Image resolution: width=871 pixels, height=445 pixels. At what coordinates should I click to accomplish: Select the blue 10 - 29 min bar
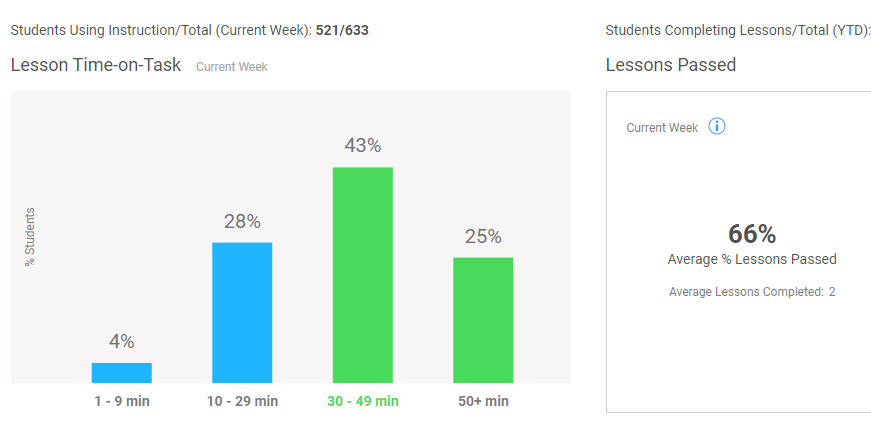click(242, 312)
